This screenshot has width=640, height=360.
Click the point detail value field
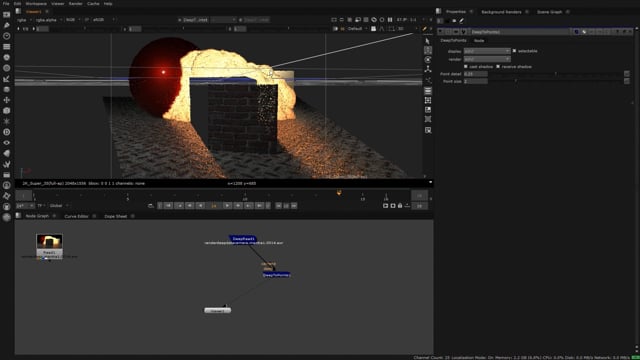[476, 73]
